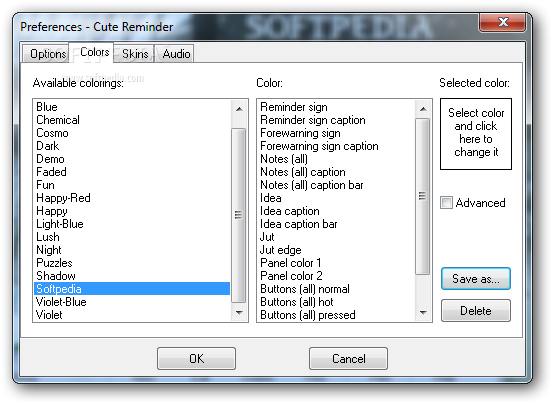553x404 pixels.
Task: Select the Violet-Blue coloring
Action: coord(132,302)
